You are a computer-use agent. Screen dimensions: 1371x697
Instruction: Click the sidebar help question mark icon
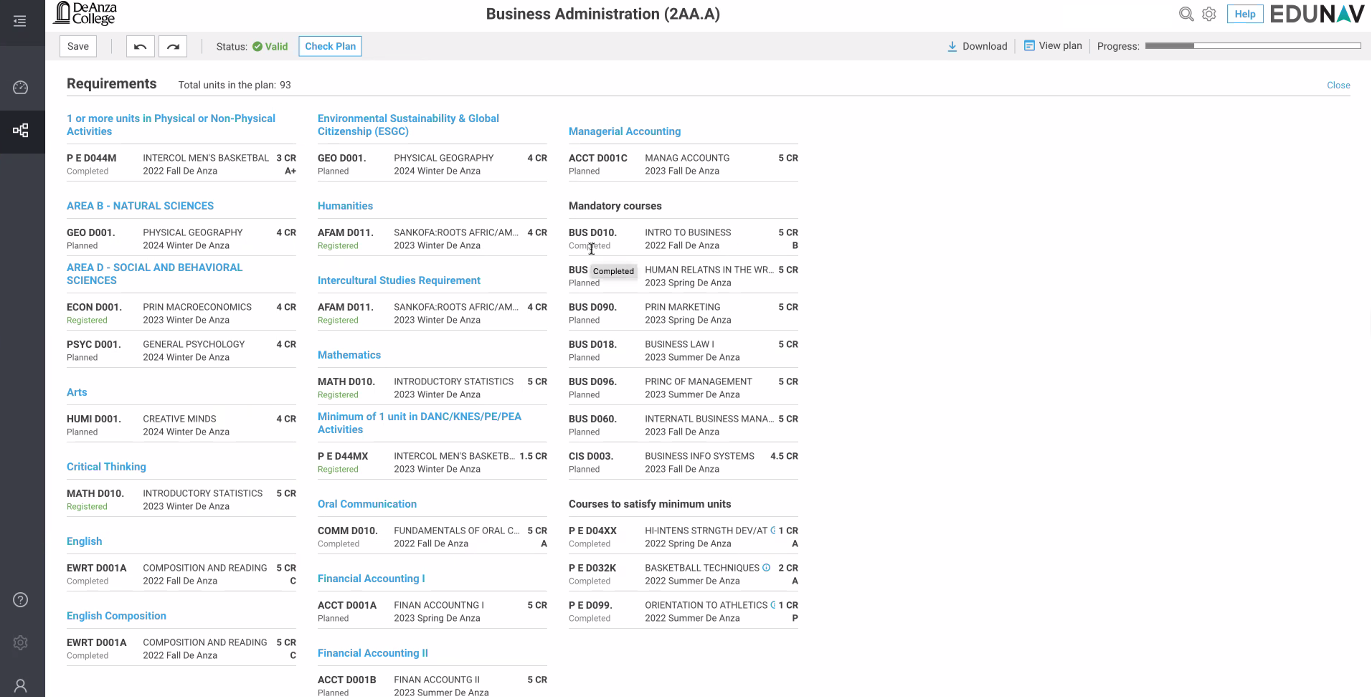pos(20,600)
